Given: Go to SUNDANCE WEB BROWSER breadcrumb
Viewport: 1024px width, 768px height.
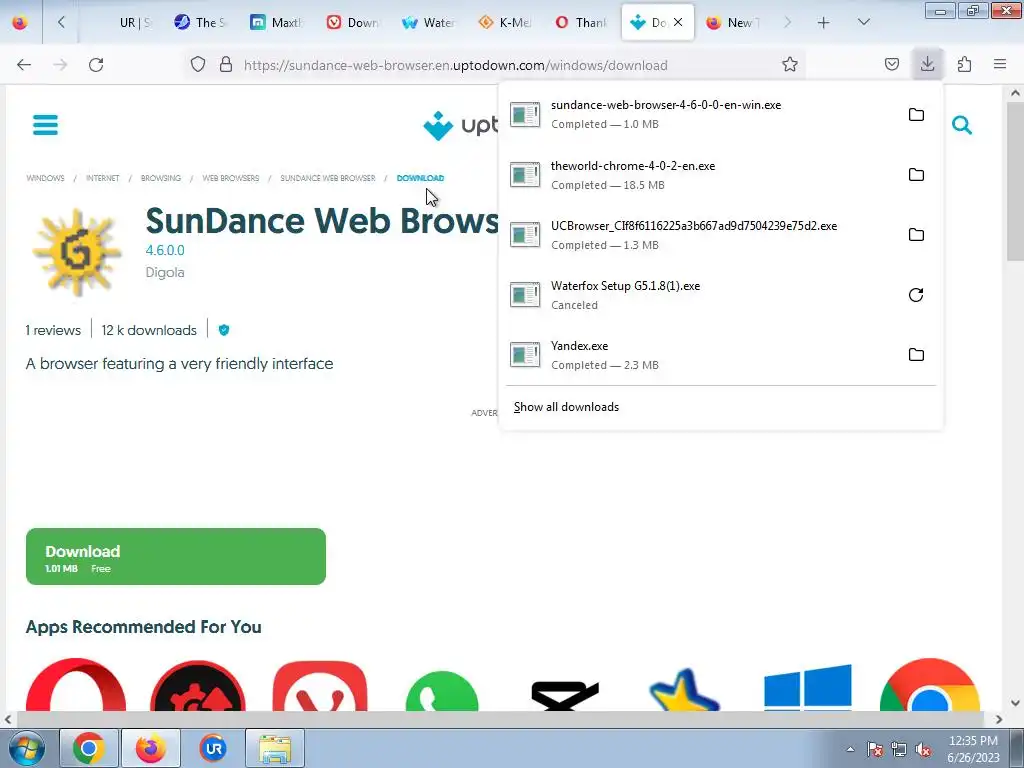Looking at the screenshot, I should [x=328, y=178].
